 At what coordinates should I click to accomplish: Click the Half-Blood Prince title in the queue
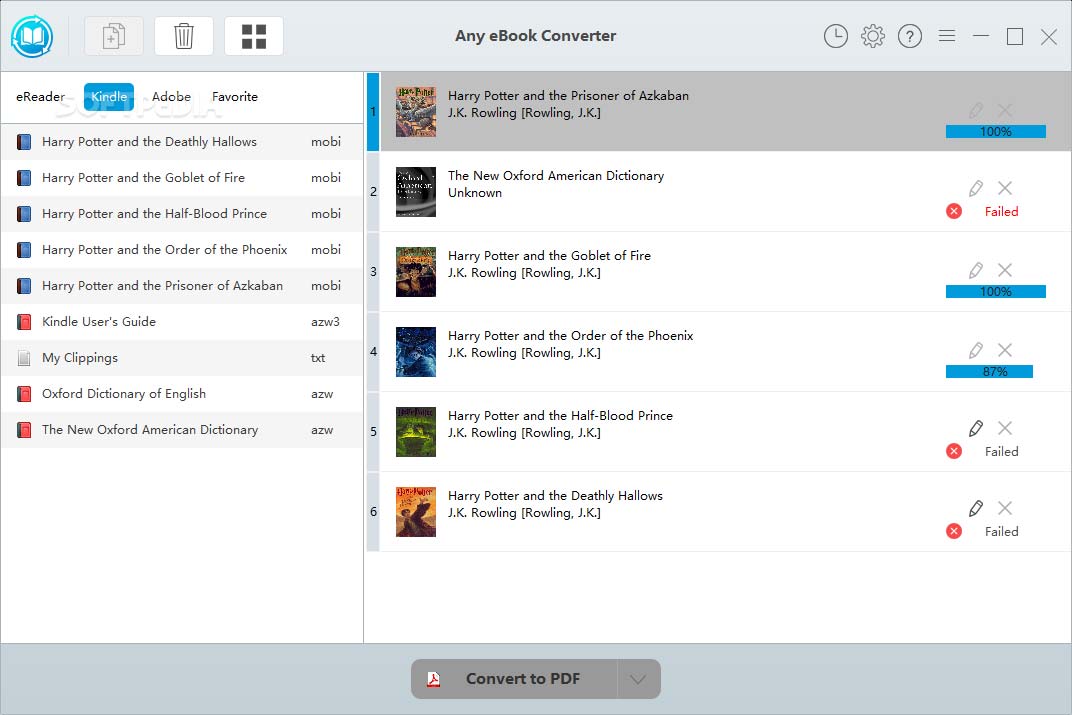[x=560, y=416]
